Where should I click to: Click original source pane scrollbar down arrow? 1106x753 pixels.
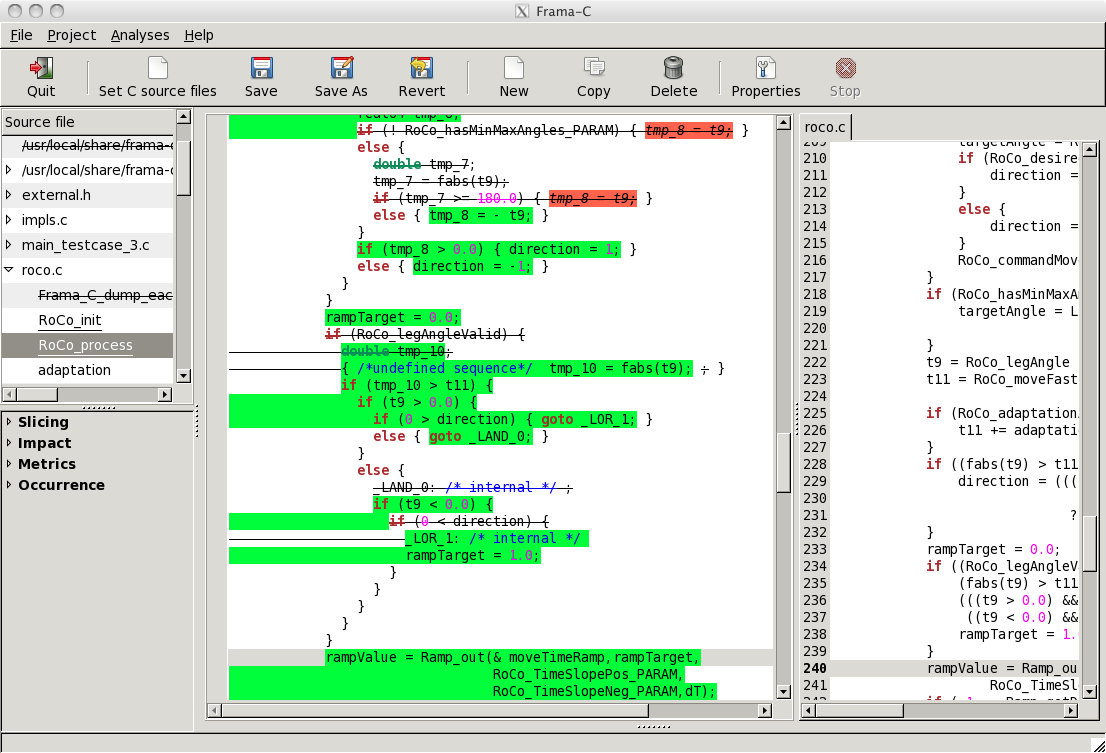point(1090,692)
